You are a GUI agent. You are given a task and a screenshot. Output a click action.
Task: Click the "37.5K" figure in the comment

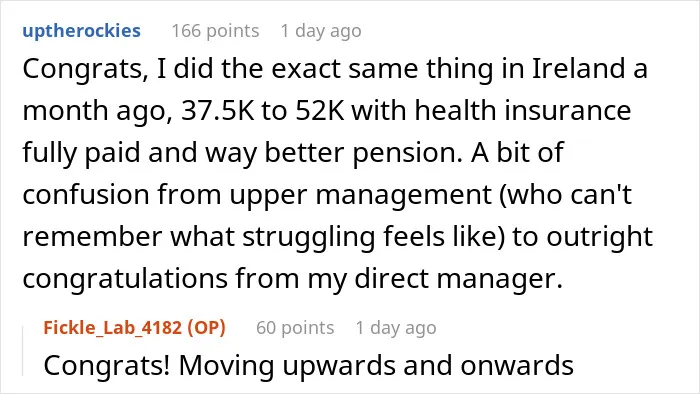217,111
